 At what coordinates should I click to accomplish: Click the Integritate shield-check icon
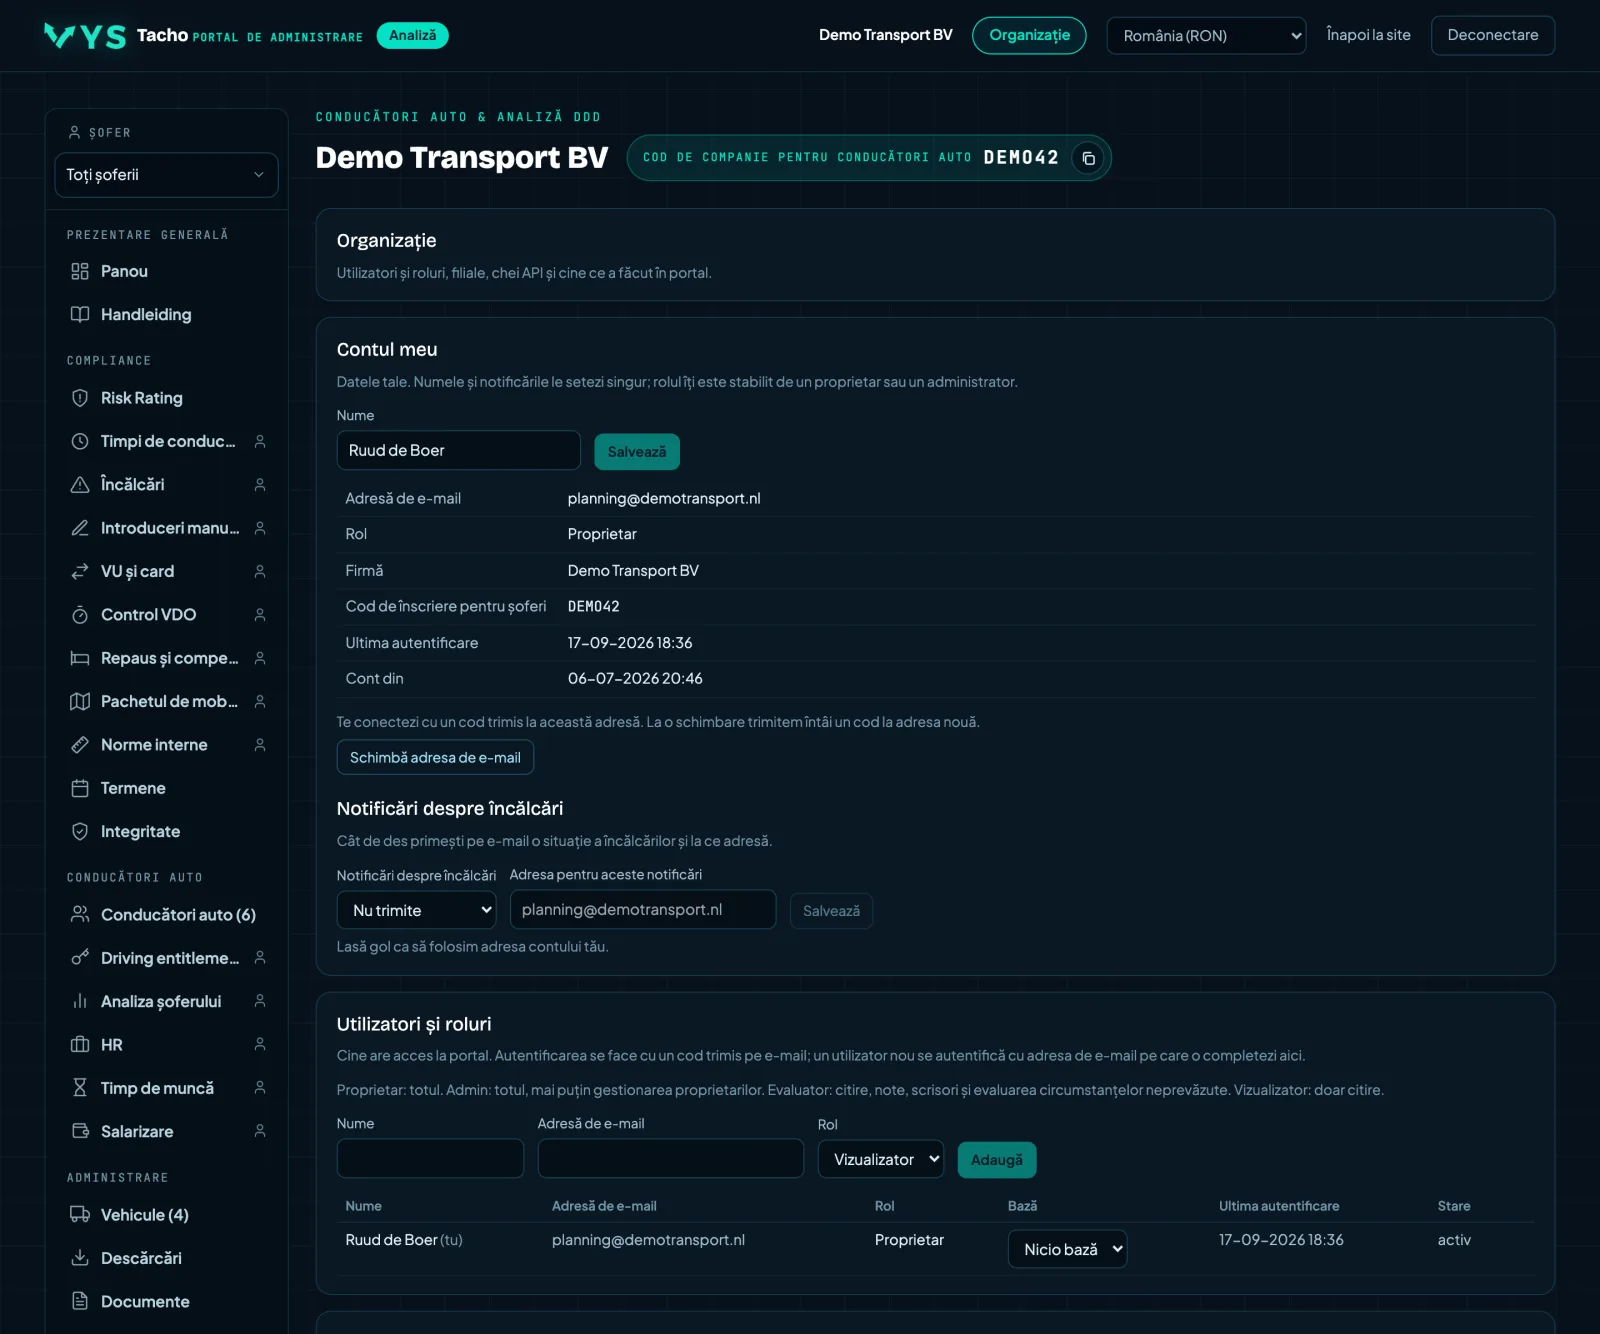tap(80, 831)
